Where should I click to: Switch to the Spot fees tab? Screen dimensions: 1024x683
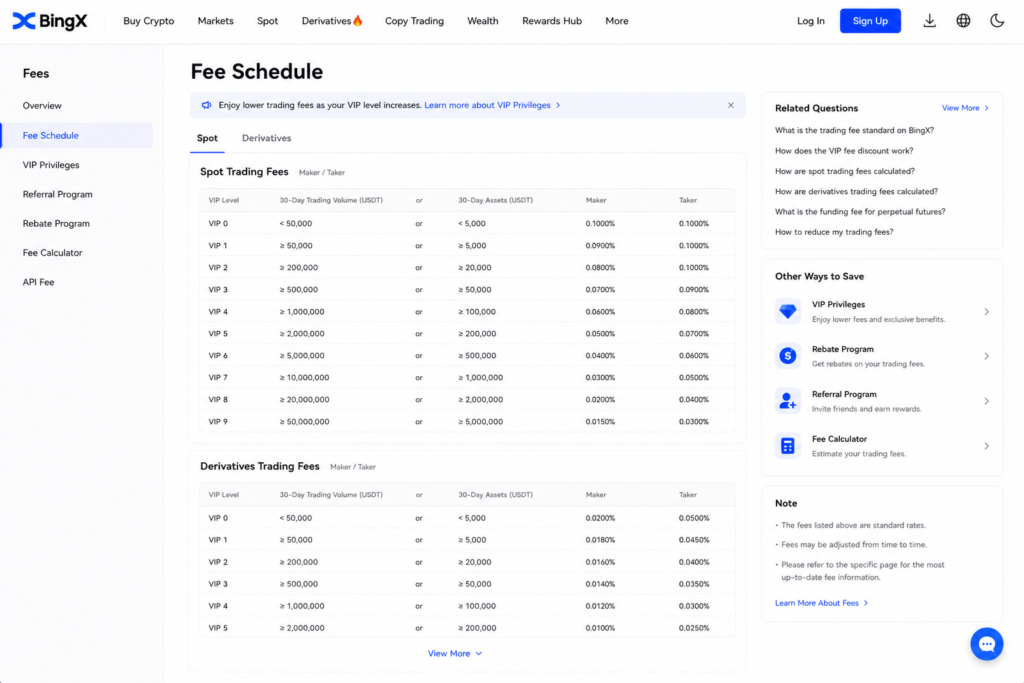click(x=207, y=138)
